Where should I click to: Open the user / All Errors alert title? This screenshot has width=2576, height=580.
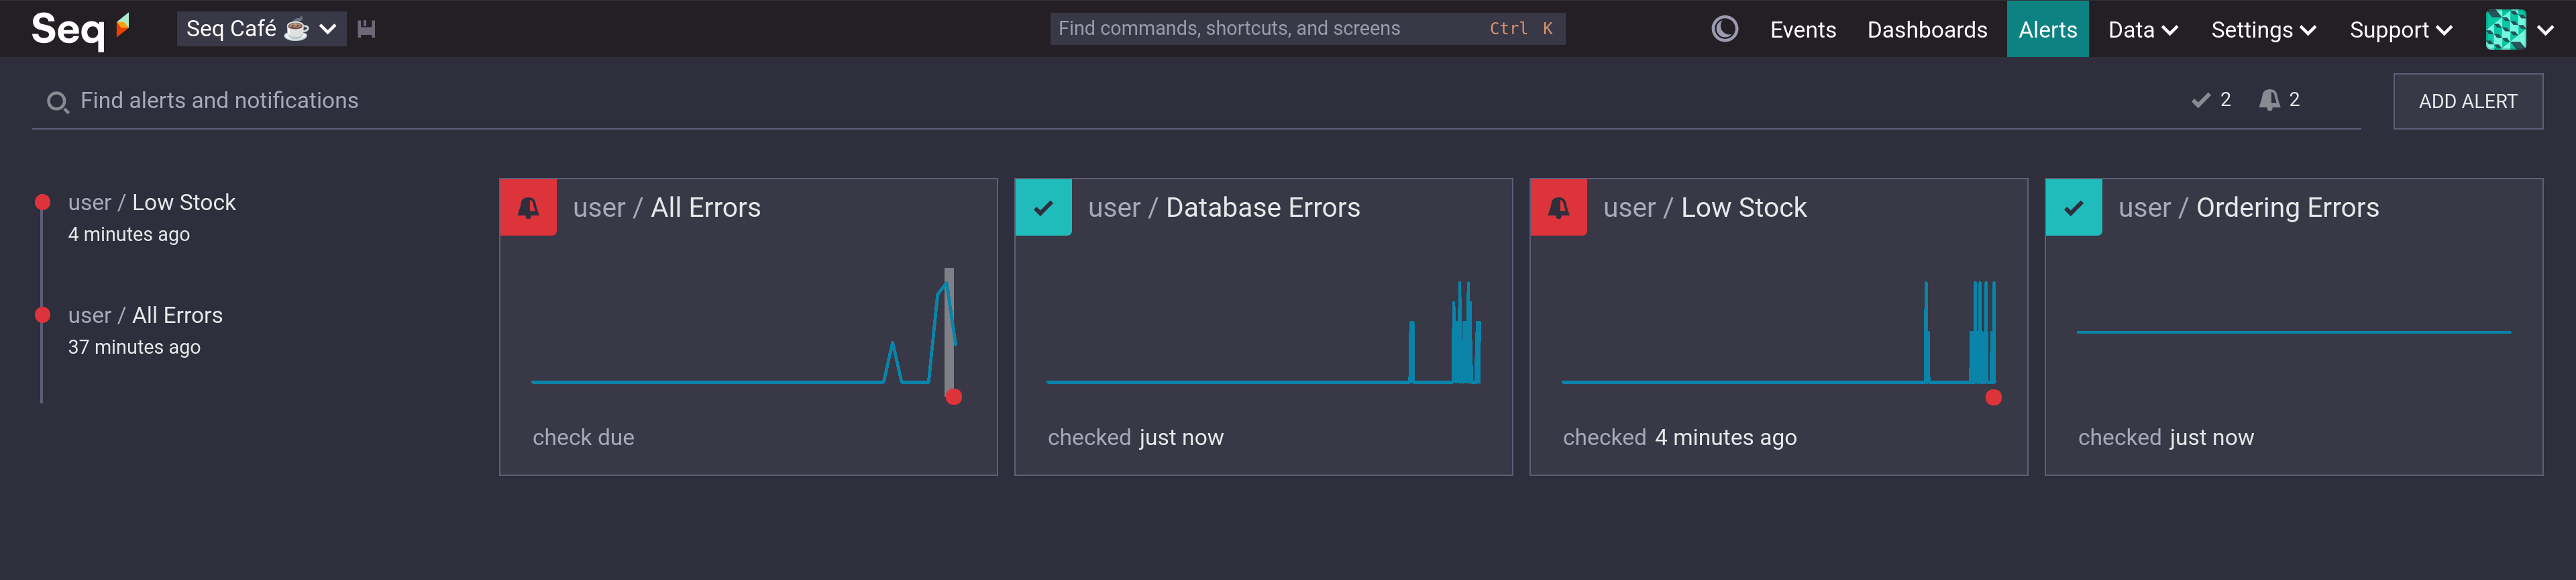click(x=667, y=207)
